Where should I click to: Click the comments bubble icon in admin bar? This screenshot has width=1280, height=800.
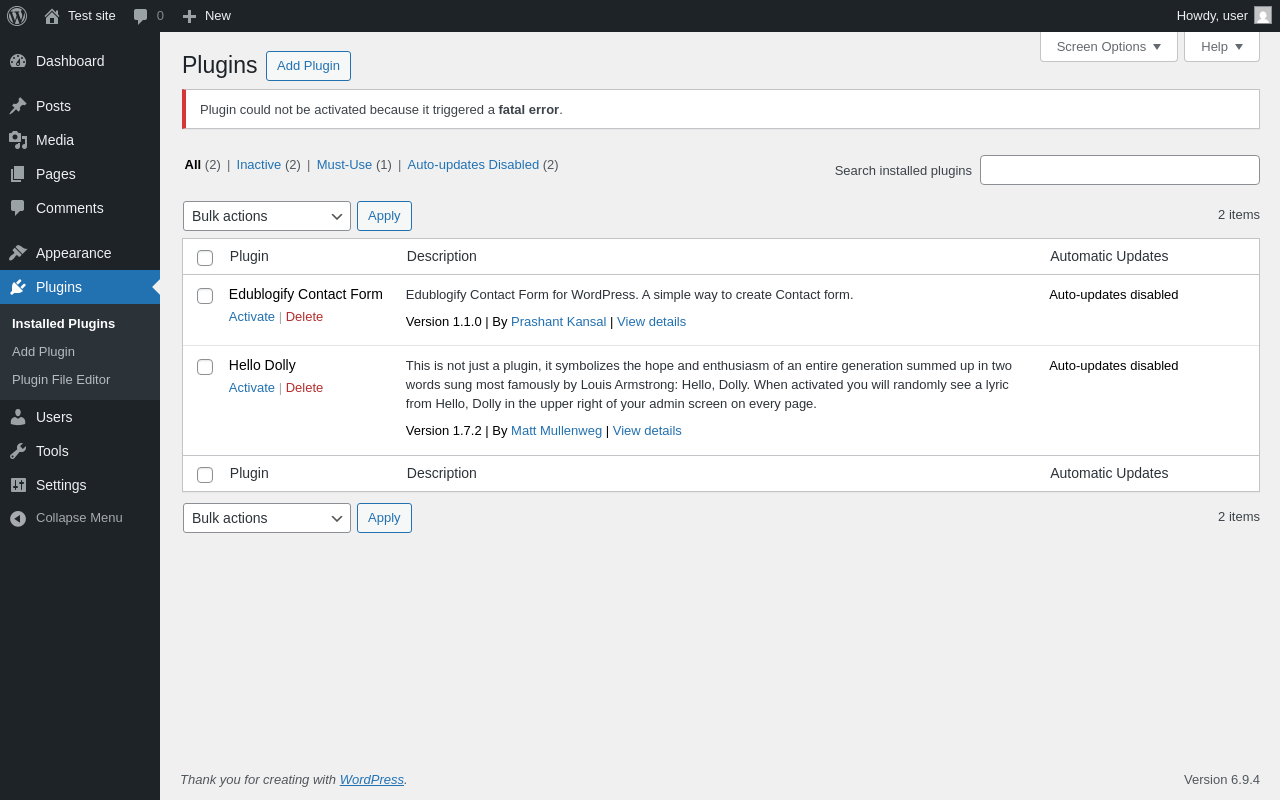pos(141,16)
